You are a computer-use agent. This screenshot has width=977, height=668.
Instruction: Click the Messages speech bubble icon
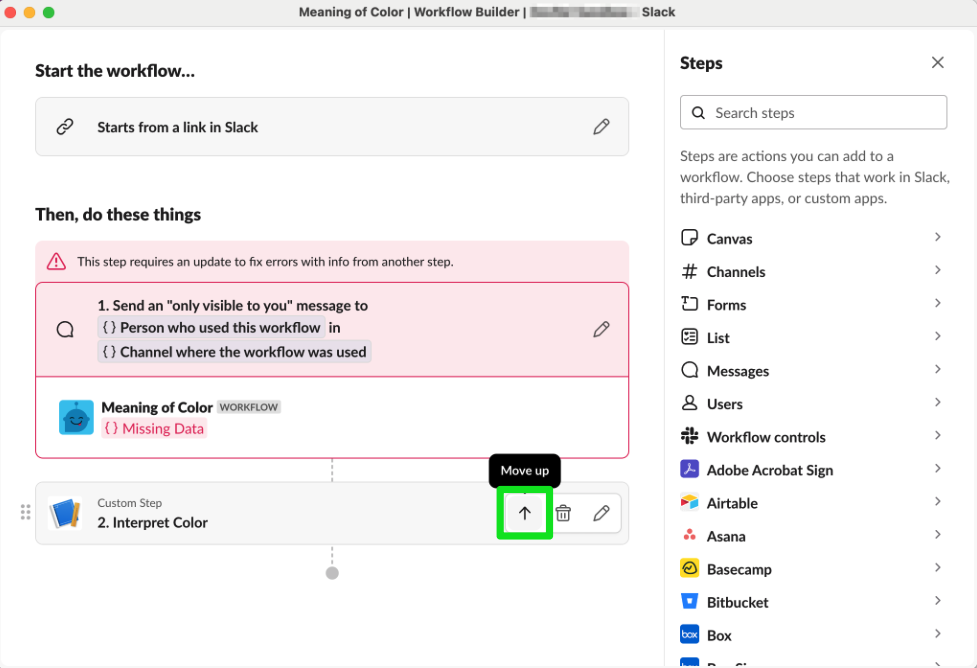pos(689,370)
